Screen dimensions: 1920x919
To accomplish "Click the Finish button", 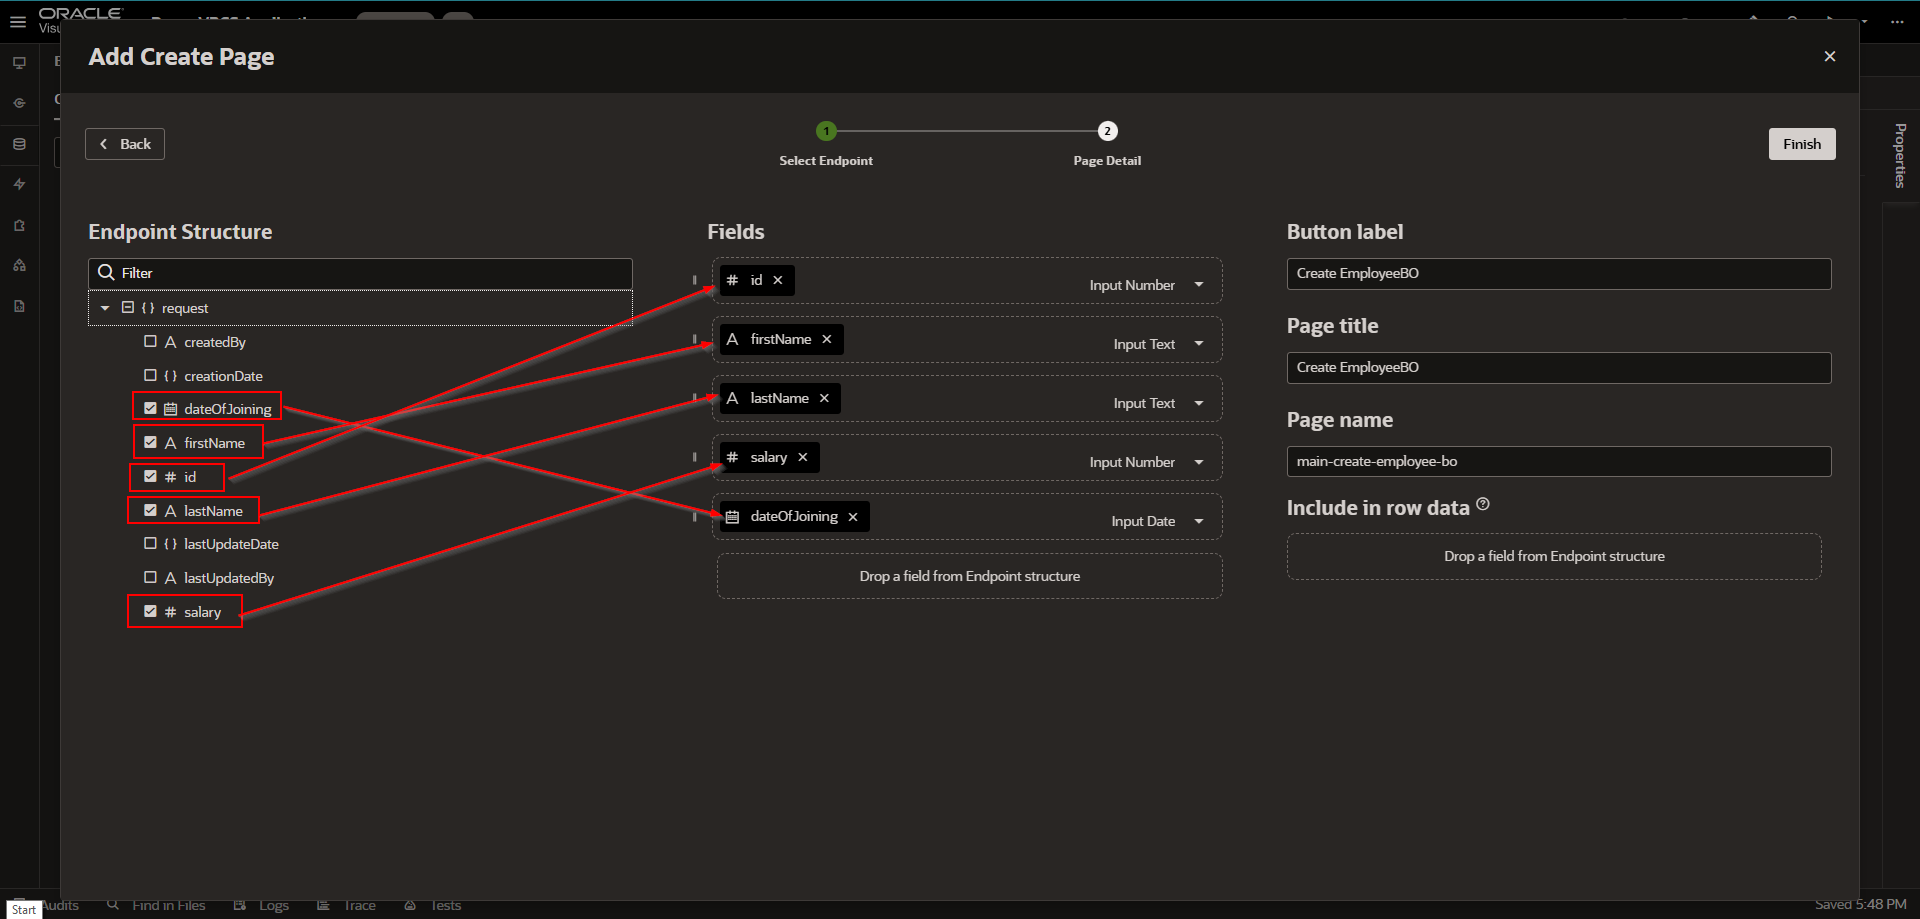I will (x=1802, y=143).
